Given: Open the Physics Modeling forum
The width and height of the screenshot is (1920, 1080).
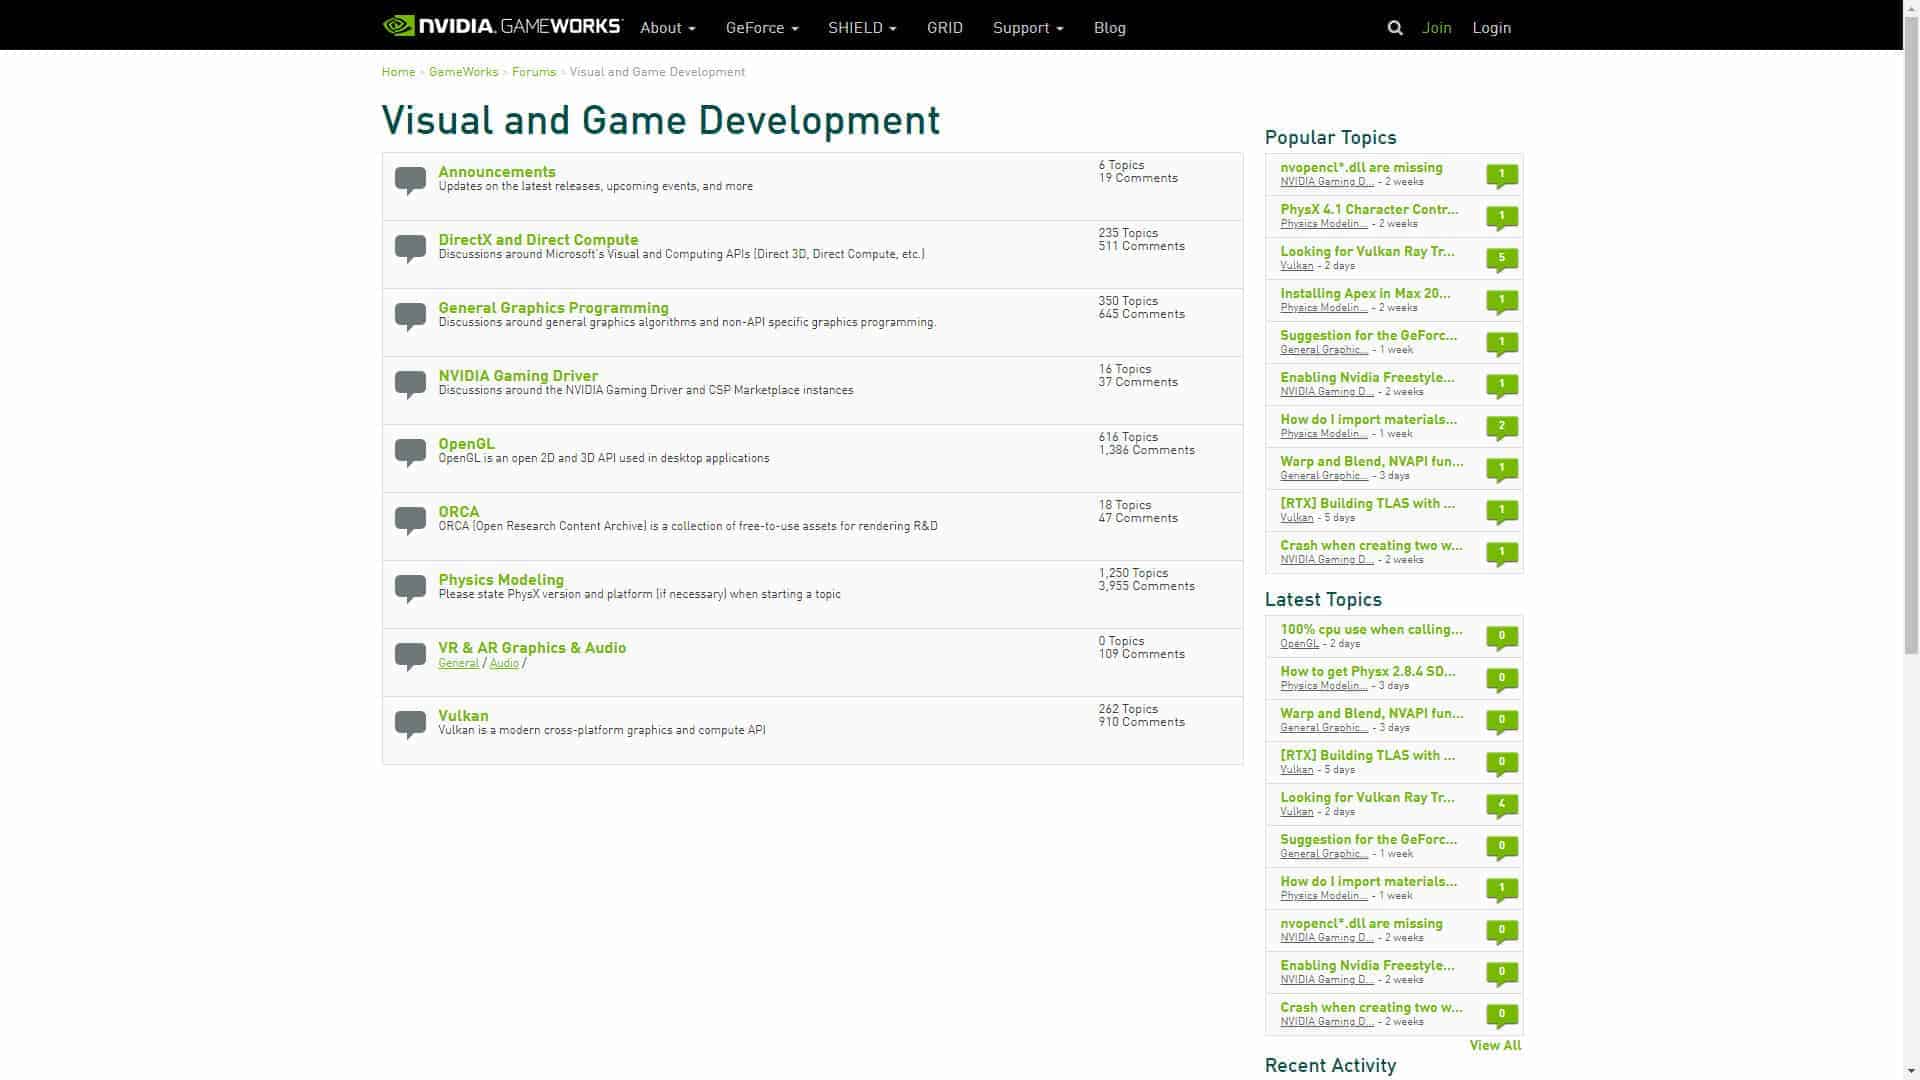Looking at the screenshot, I should coord(500,579).
